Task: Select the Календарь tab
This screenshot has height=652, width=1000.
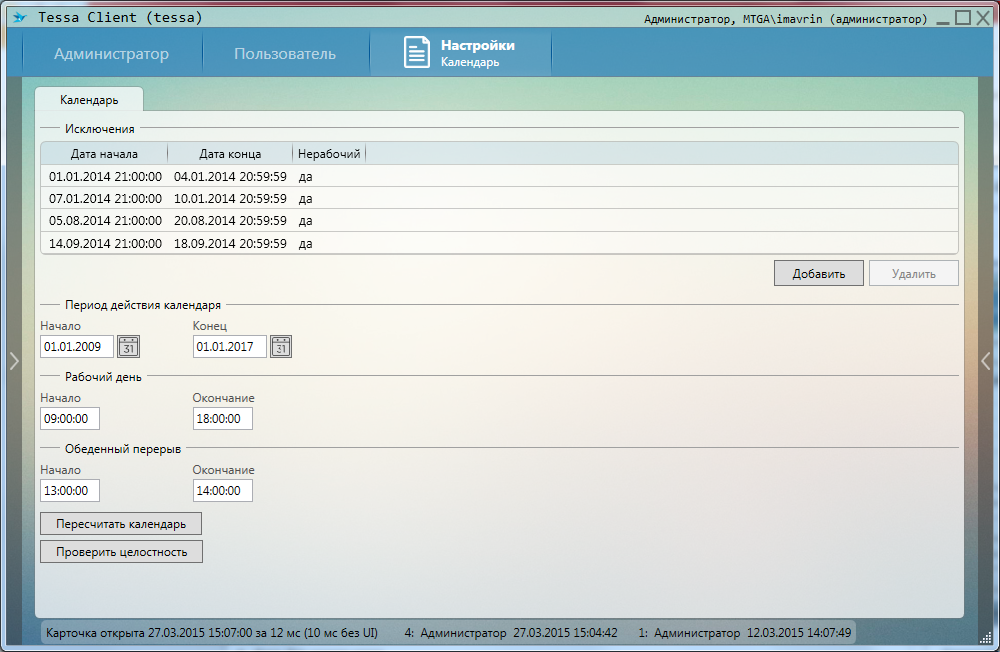Action: pos(89,100)
